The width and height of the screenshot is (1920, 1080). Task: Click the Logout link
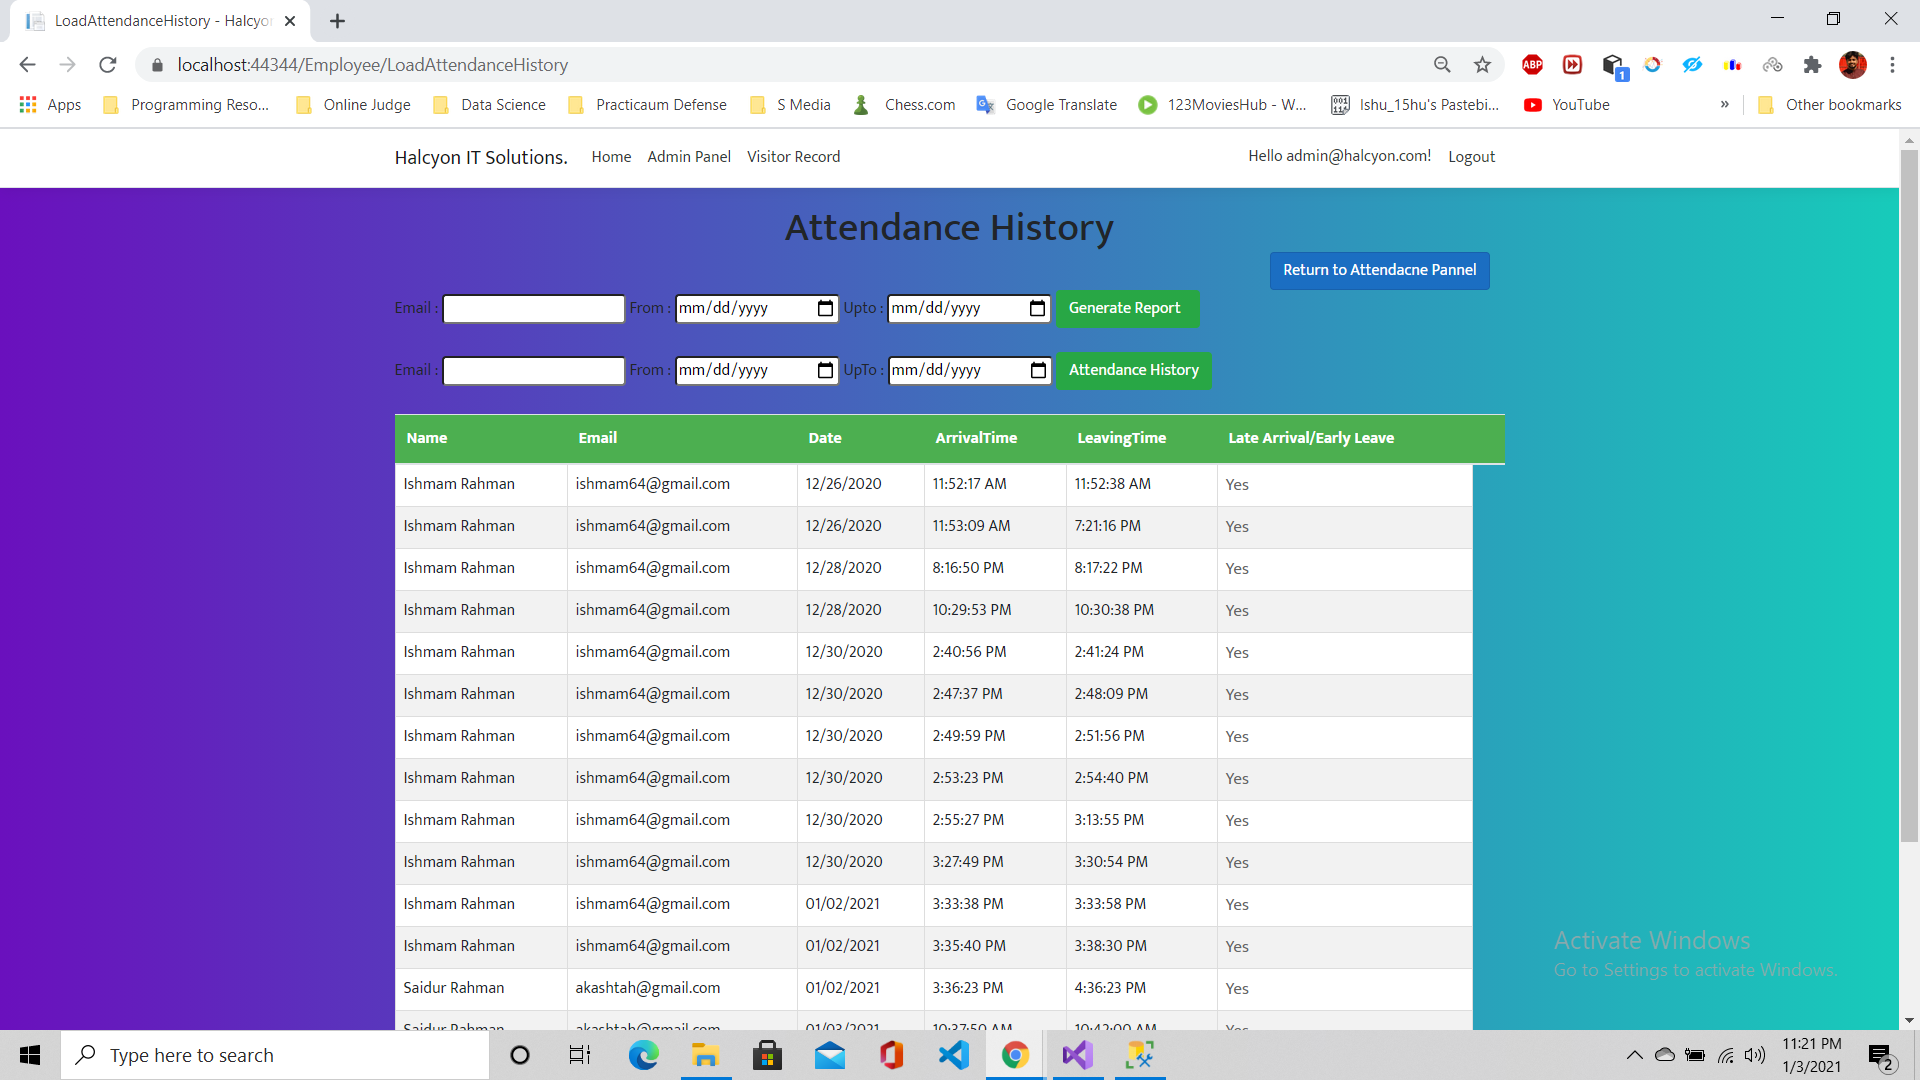(1471, 157)
